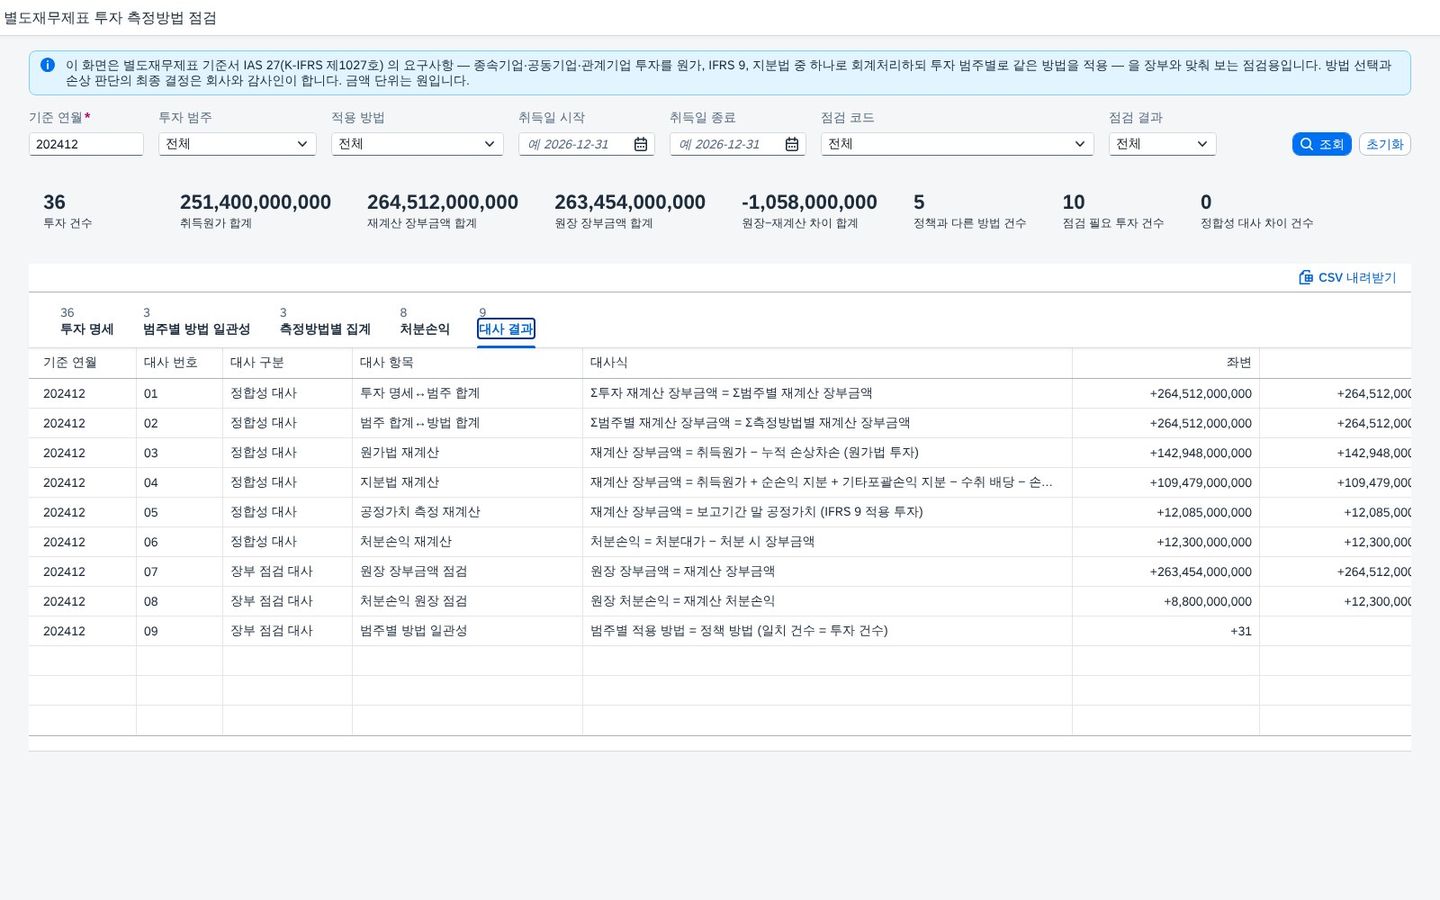Click the 처분손익 재계산 cell
Image resolution: width=1440 pixels, height=900 pixels.
467,542
